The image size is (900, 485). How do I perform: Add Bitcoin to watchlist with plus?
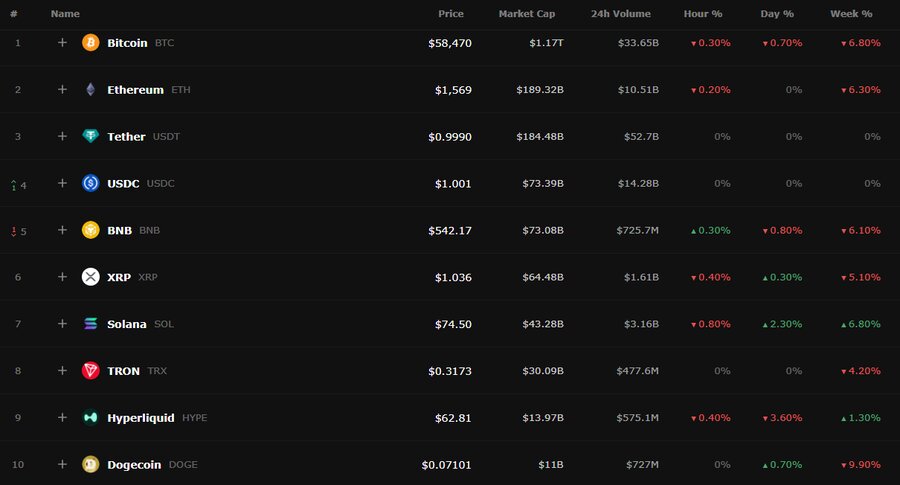click(62, 42)
